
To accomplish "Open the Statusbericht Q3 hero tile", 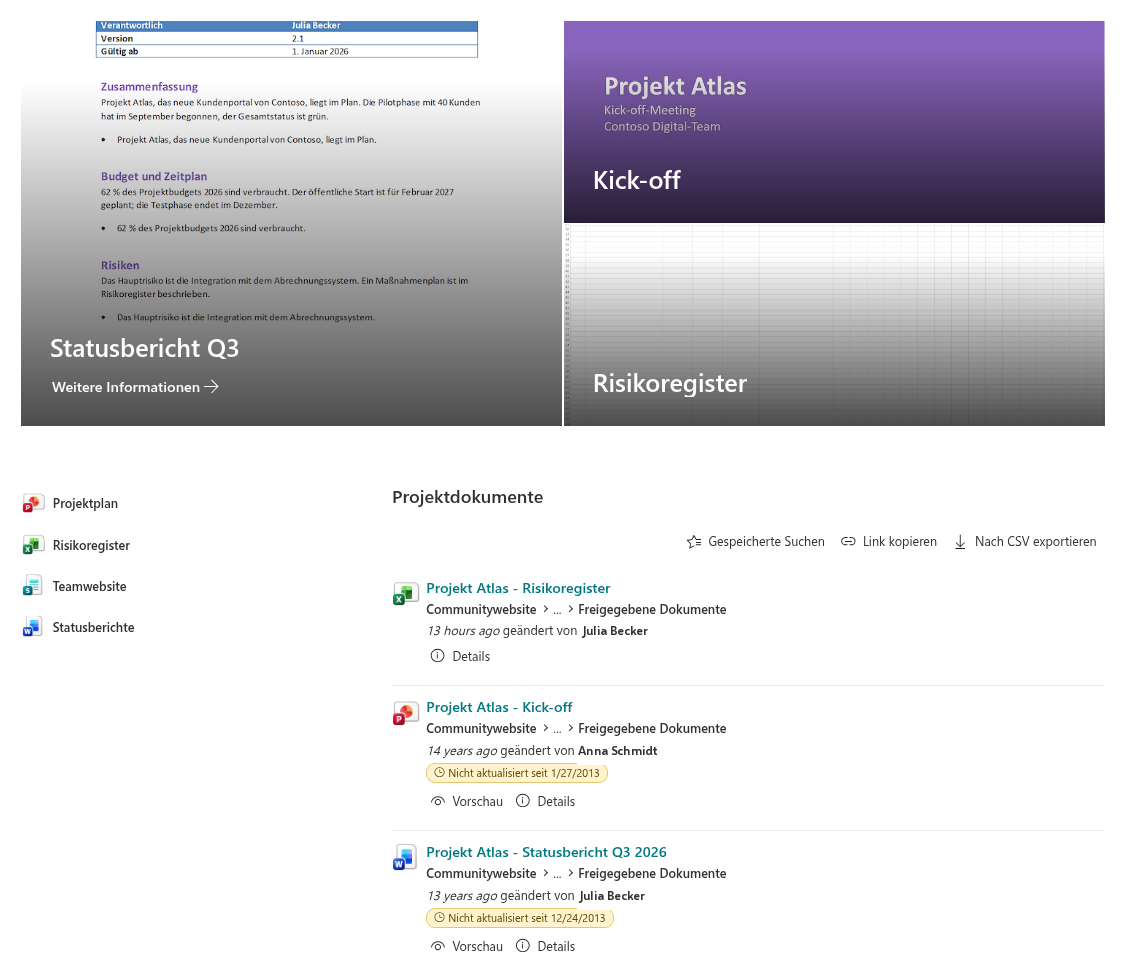I will point(291,223).
